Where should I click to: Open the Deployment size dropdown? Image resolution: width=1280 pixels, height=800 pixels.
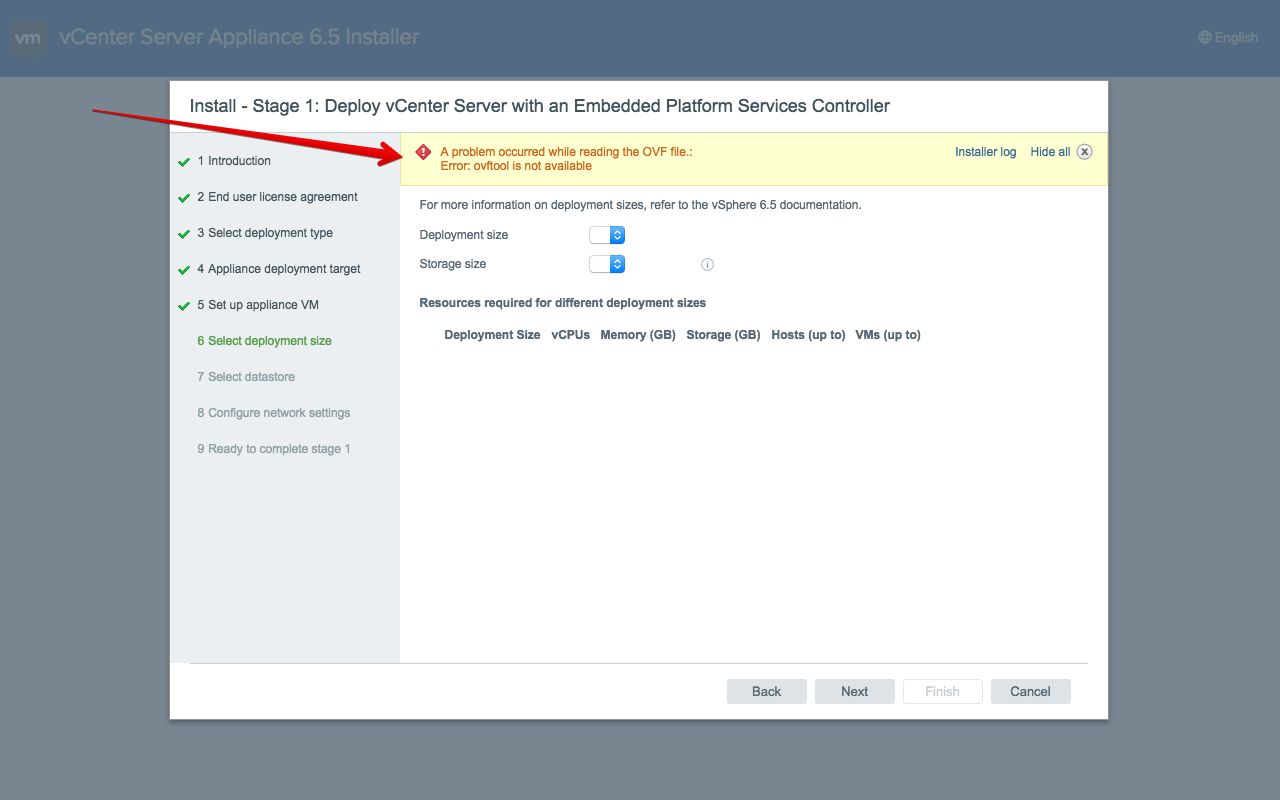pyautogui.click(x=607, y=235)
